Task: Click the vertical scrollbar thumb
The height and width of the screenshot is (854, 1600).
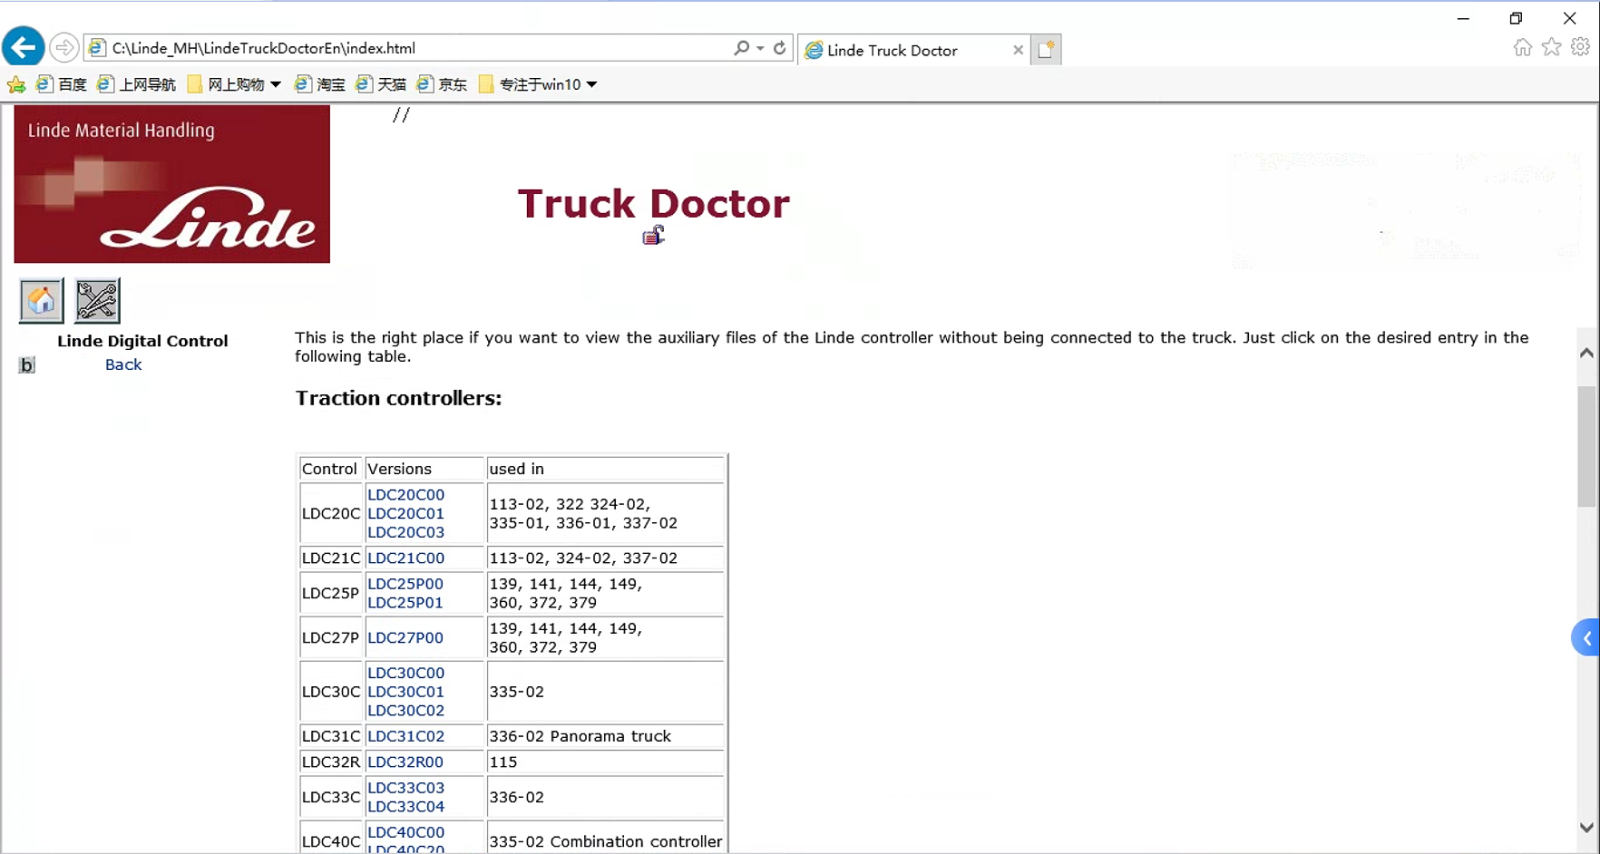Action: (x=1587, y=446)
